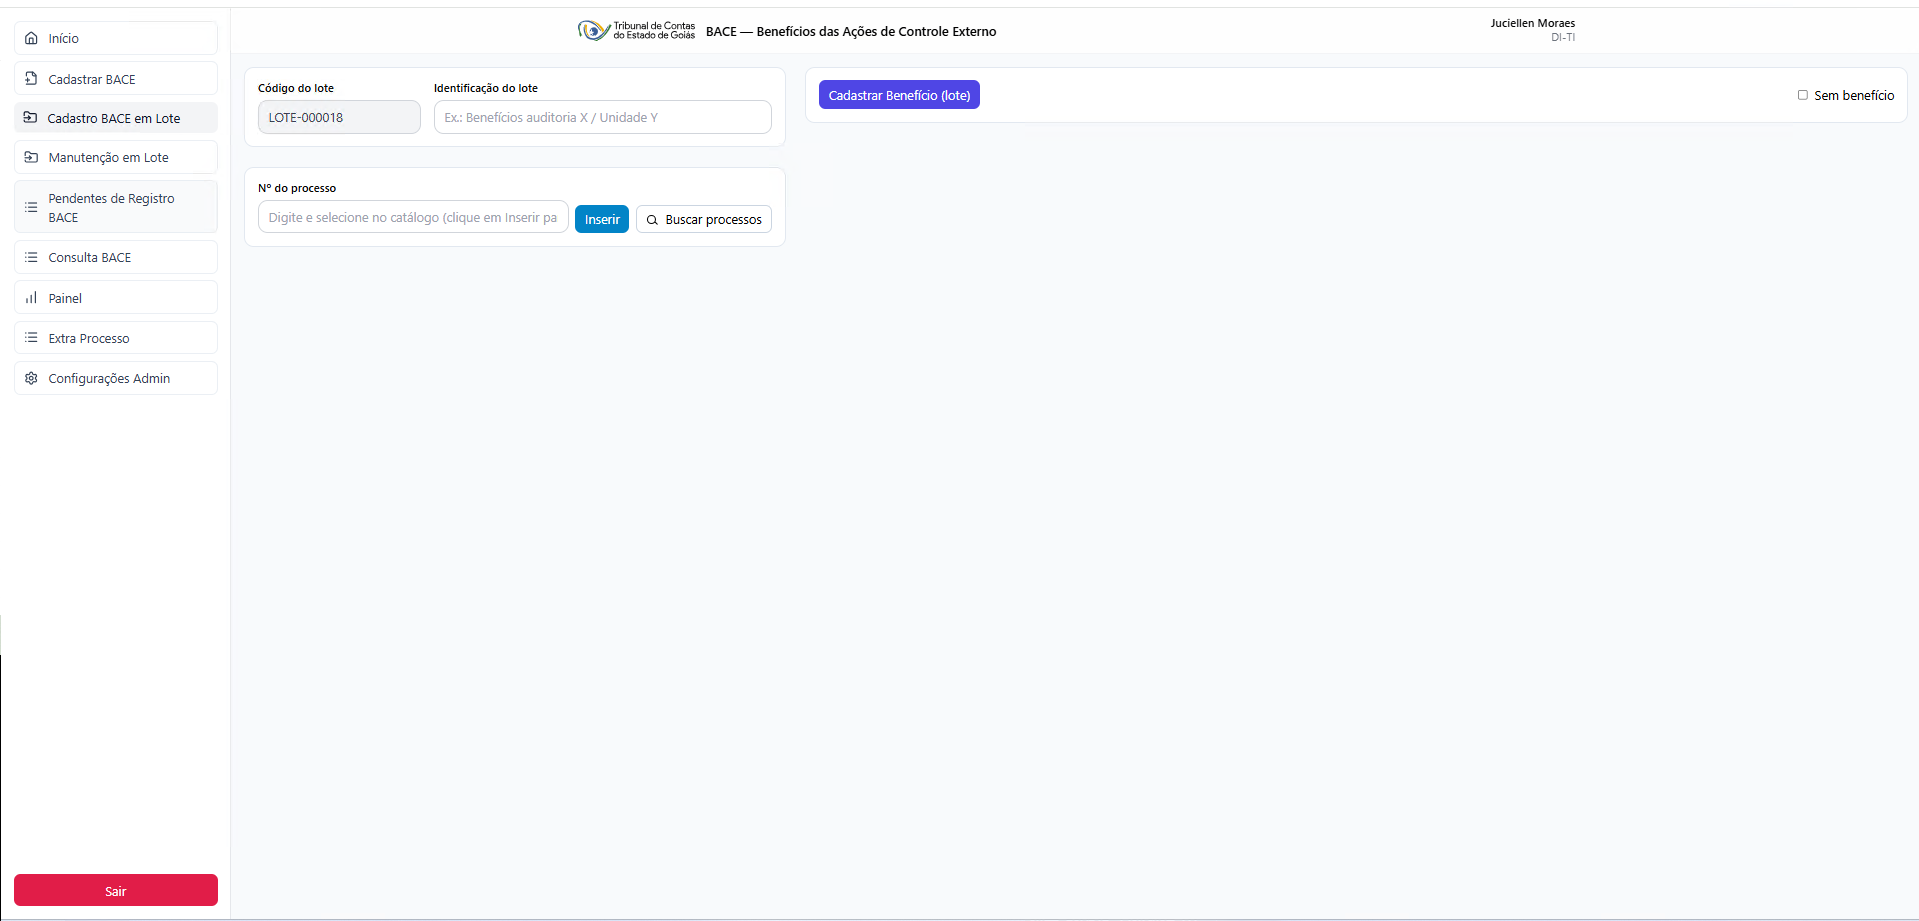Click the gear icon for Configurações Admin
This screenshot has width=1919, height=921.
coord(31,378)
